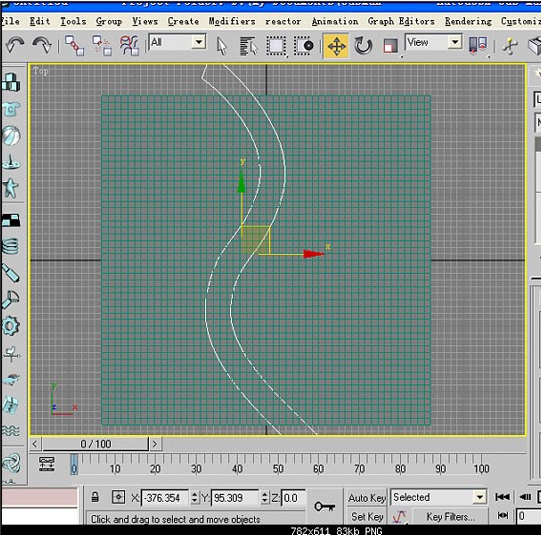Viewport: 541px width, 535px height.
Task: Toggle the Selection Lock padlock
Action: point(95,497)
